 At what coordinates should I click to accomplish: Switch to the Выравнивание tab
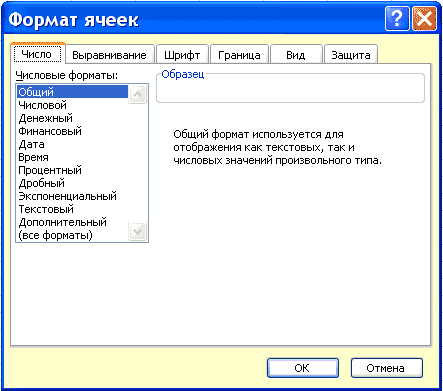click(110, 54)
